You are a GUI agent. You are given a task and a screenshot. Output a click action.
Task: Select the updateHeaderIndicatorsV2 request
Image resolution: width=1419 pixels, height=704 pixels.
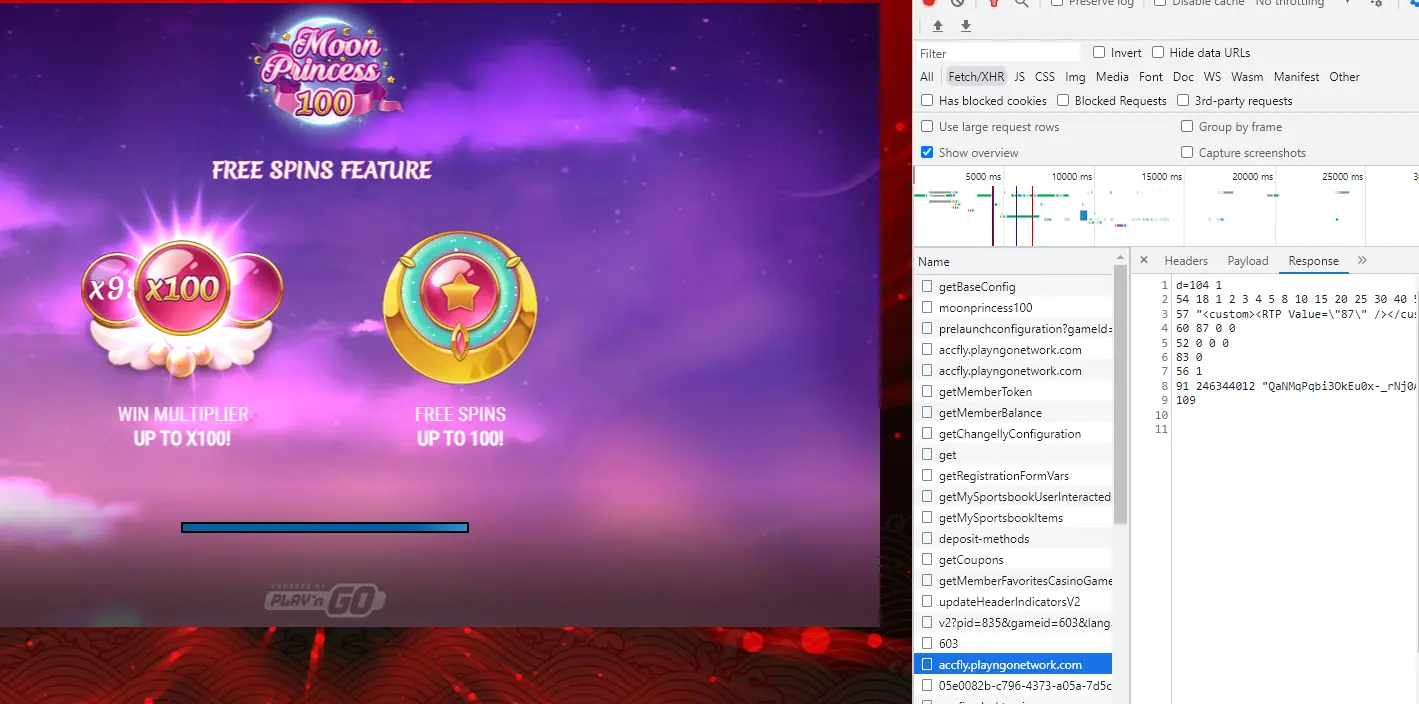click(1013, 602)
